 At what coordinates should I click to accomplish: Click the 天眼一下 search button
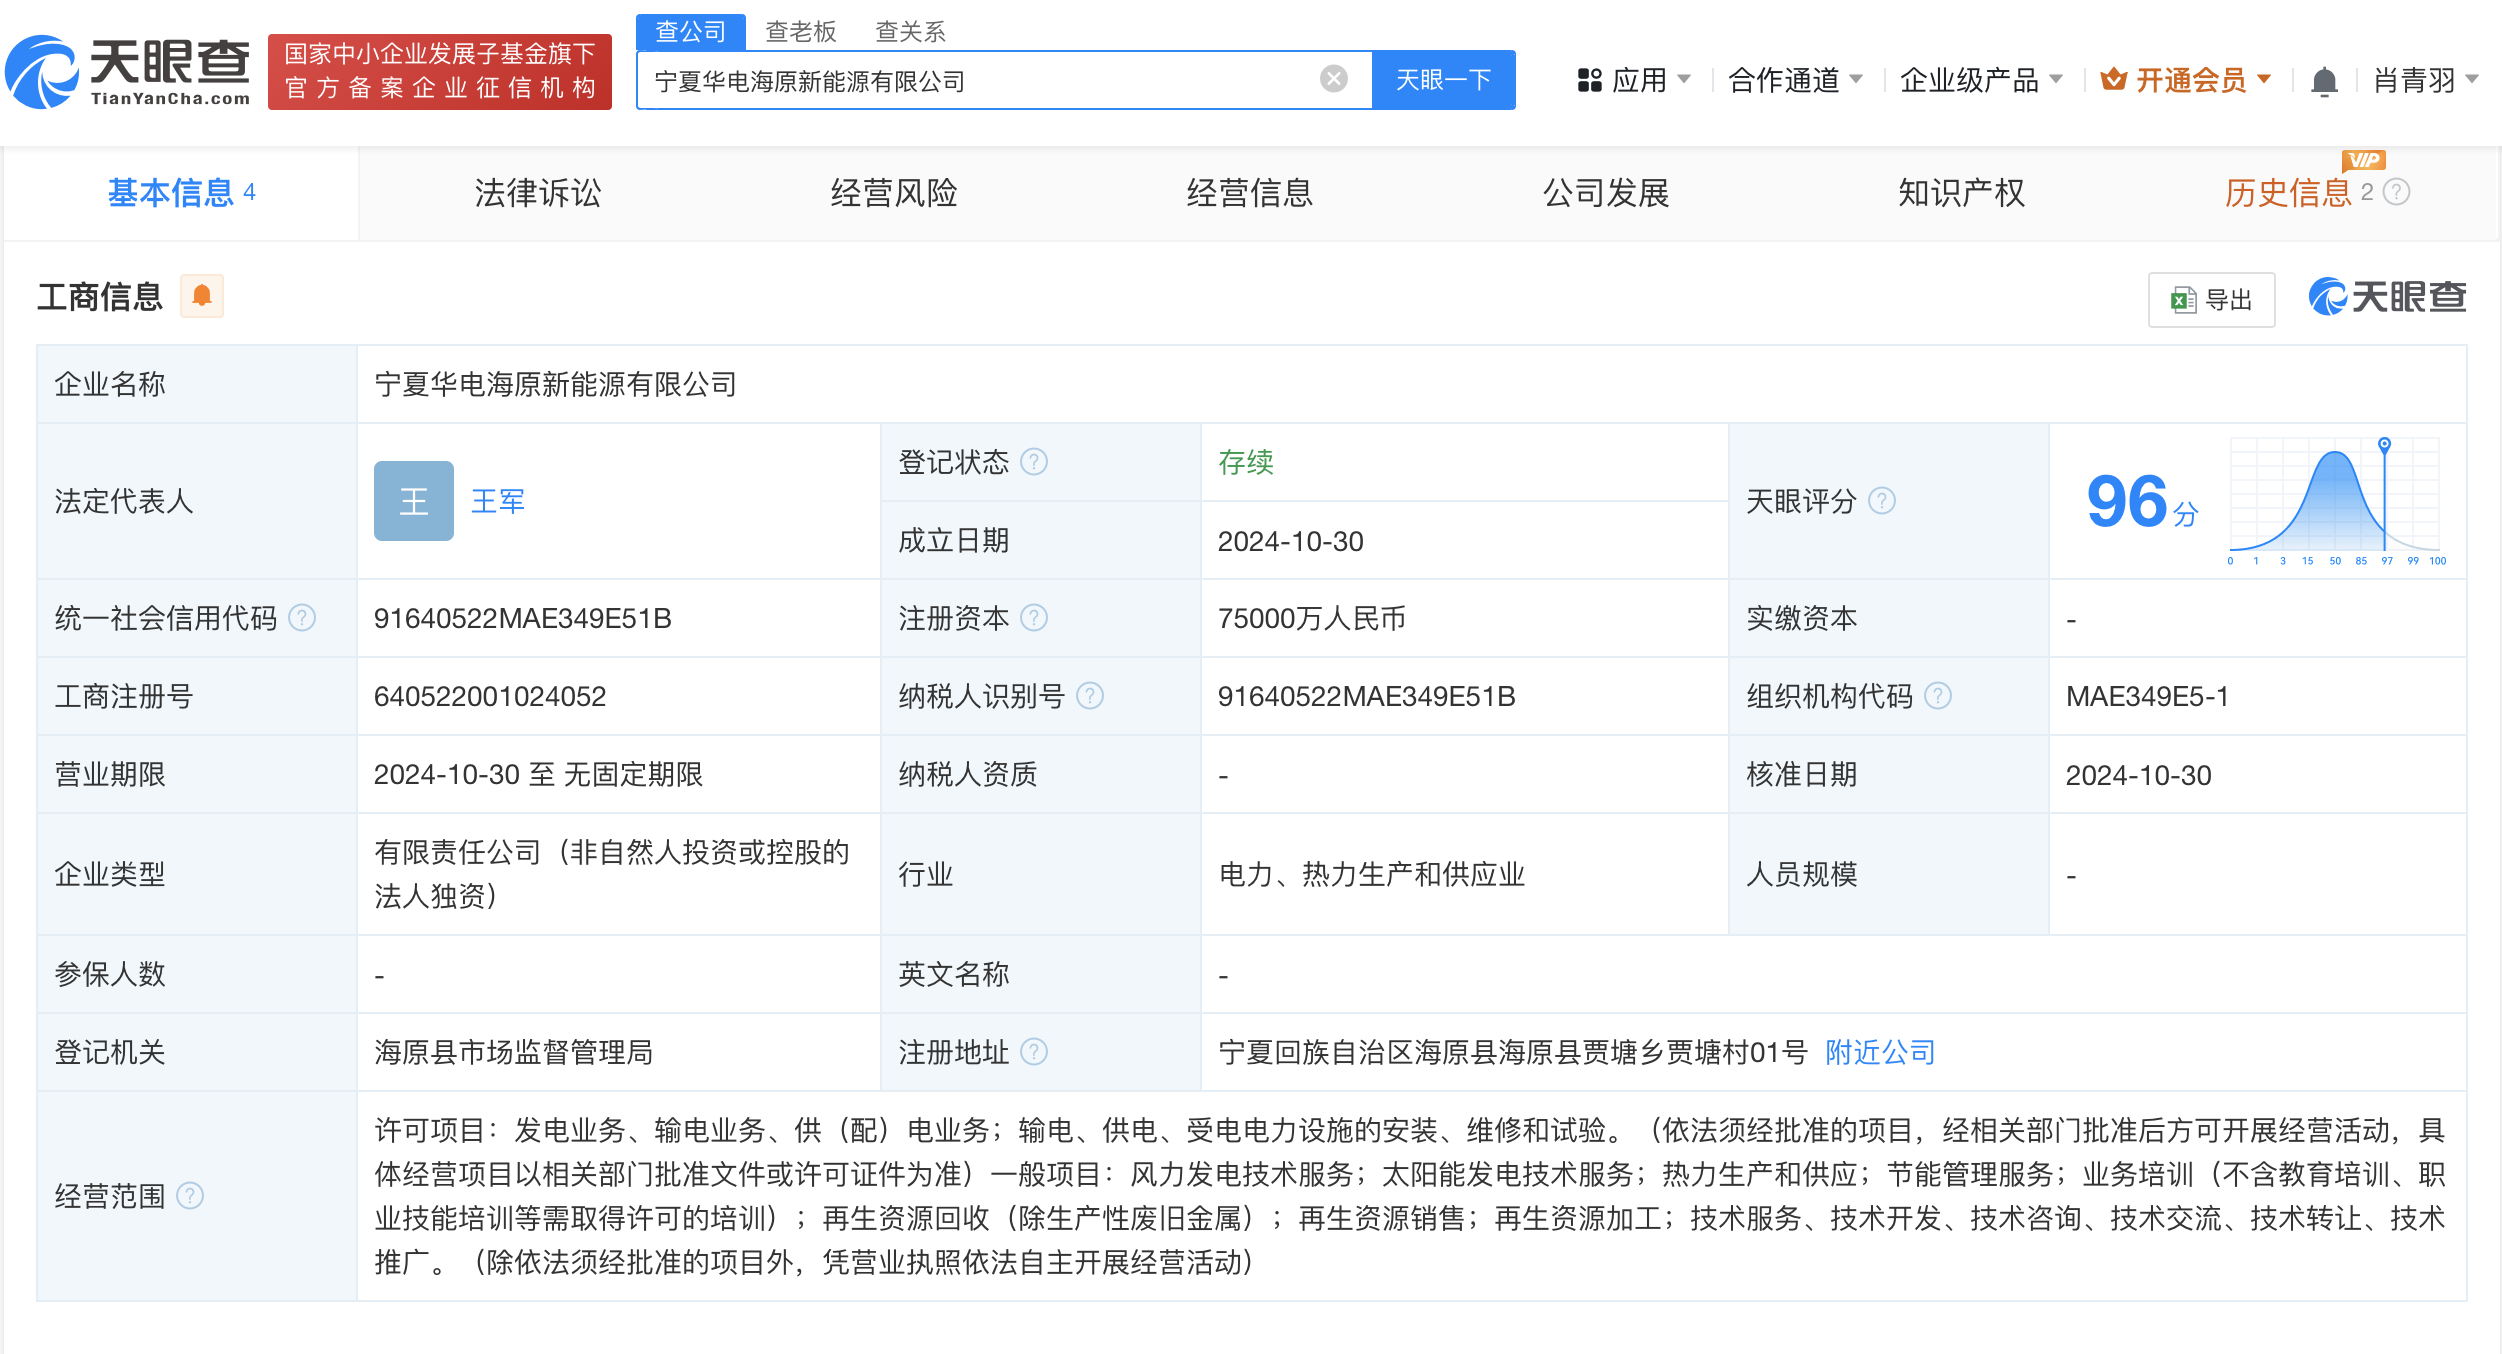[1443, 80]
